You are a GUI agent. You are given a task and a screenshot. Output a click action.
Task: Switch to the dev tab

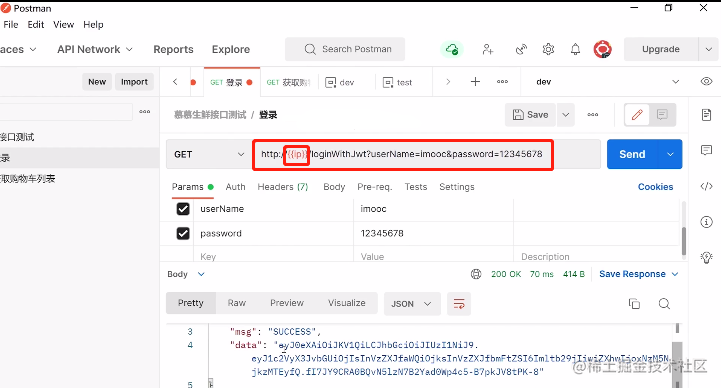click(x=347, y=82)
